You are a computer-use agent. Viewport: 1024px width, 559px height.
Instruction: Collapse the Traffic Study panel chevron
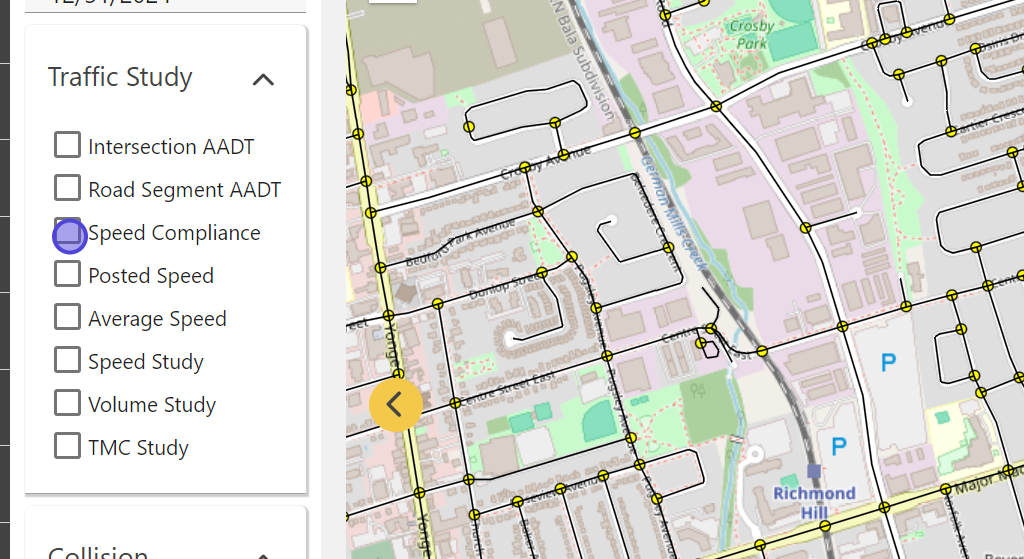(263, 79)
